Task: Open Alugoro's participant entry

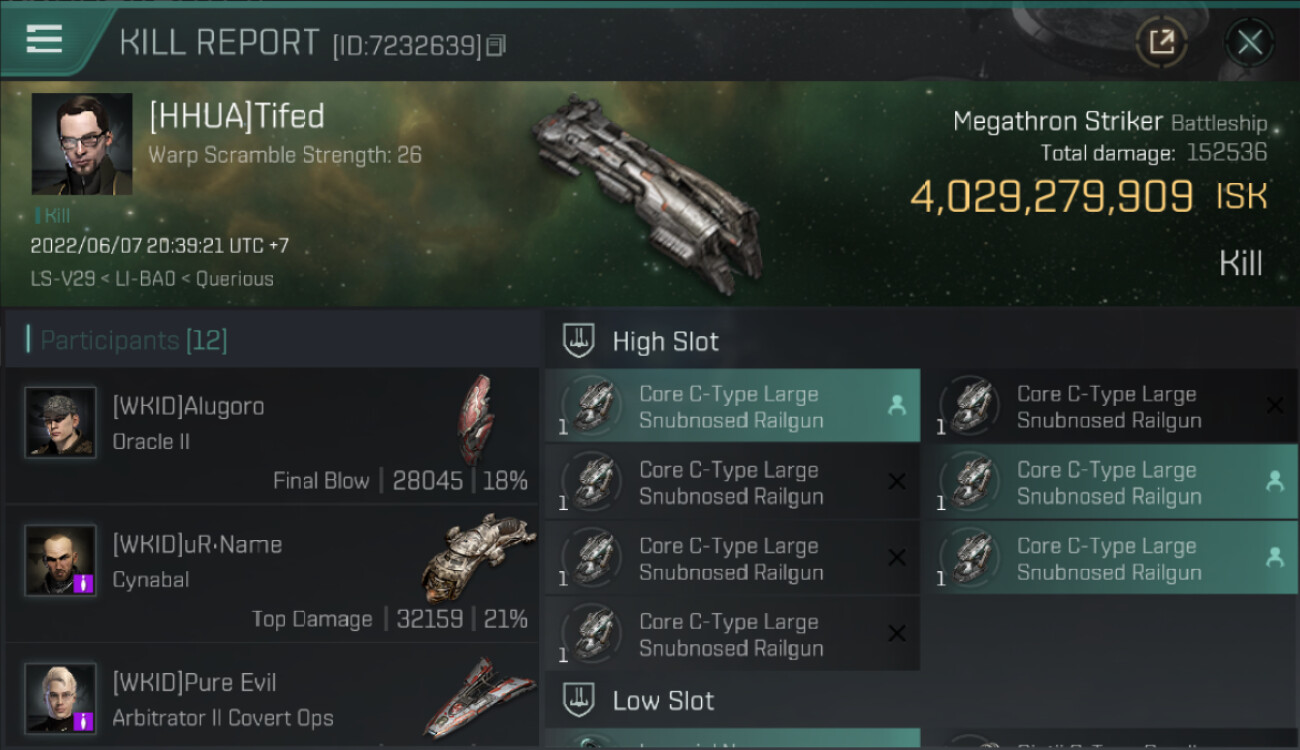Action: (272, 436)
